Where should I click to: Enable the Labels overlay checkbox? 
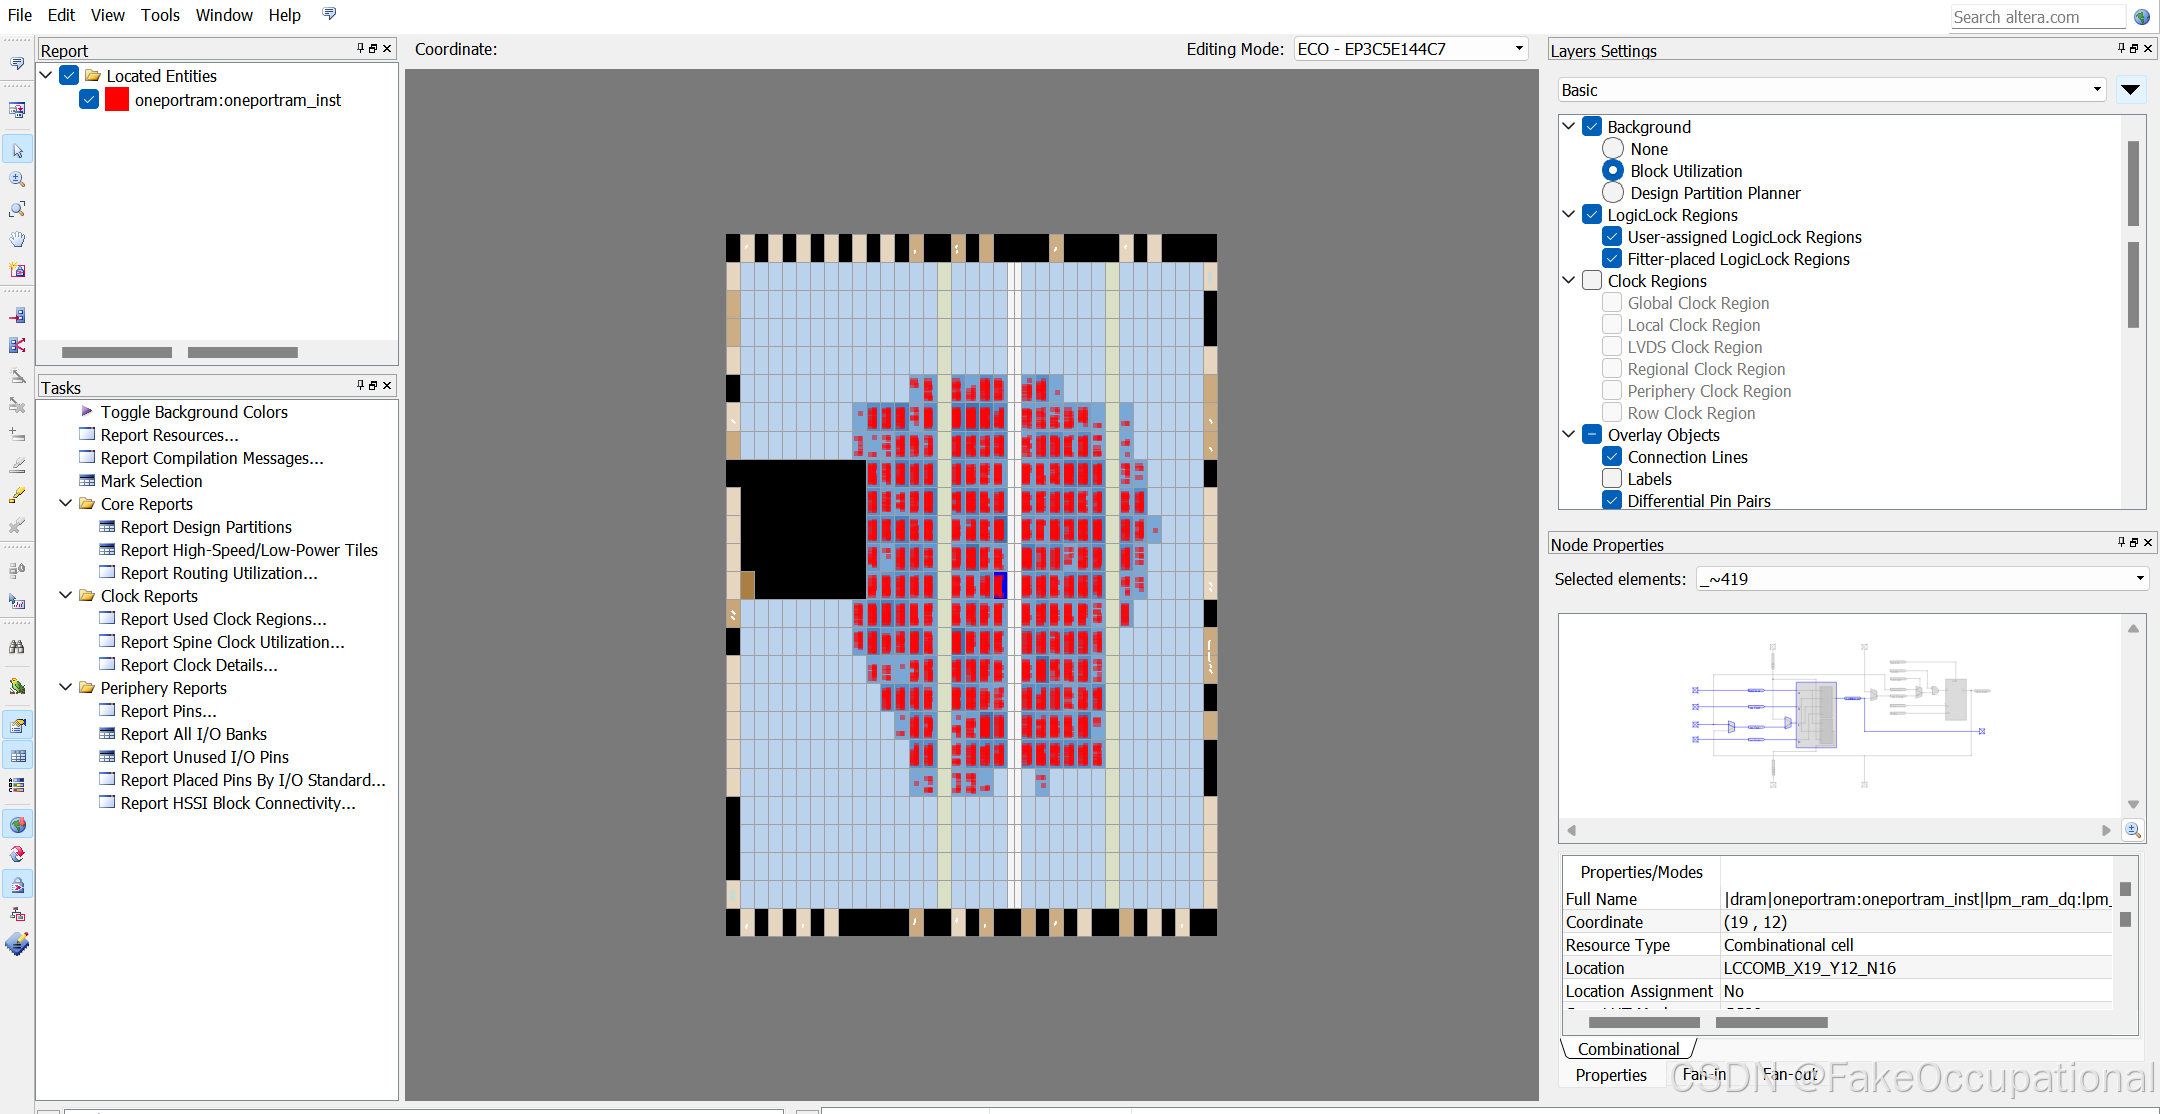(x=1612, y=479)
